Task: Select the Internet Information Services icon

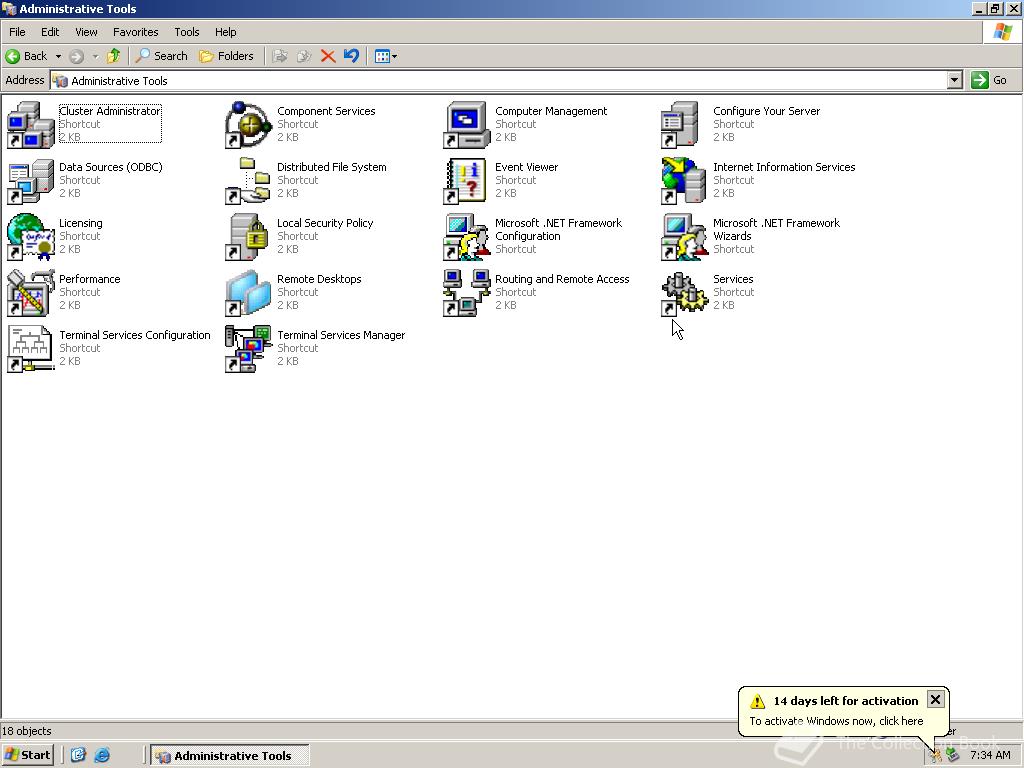Action: point(684,181)
